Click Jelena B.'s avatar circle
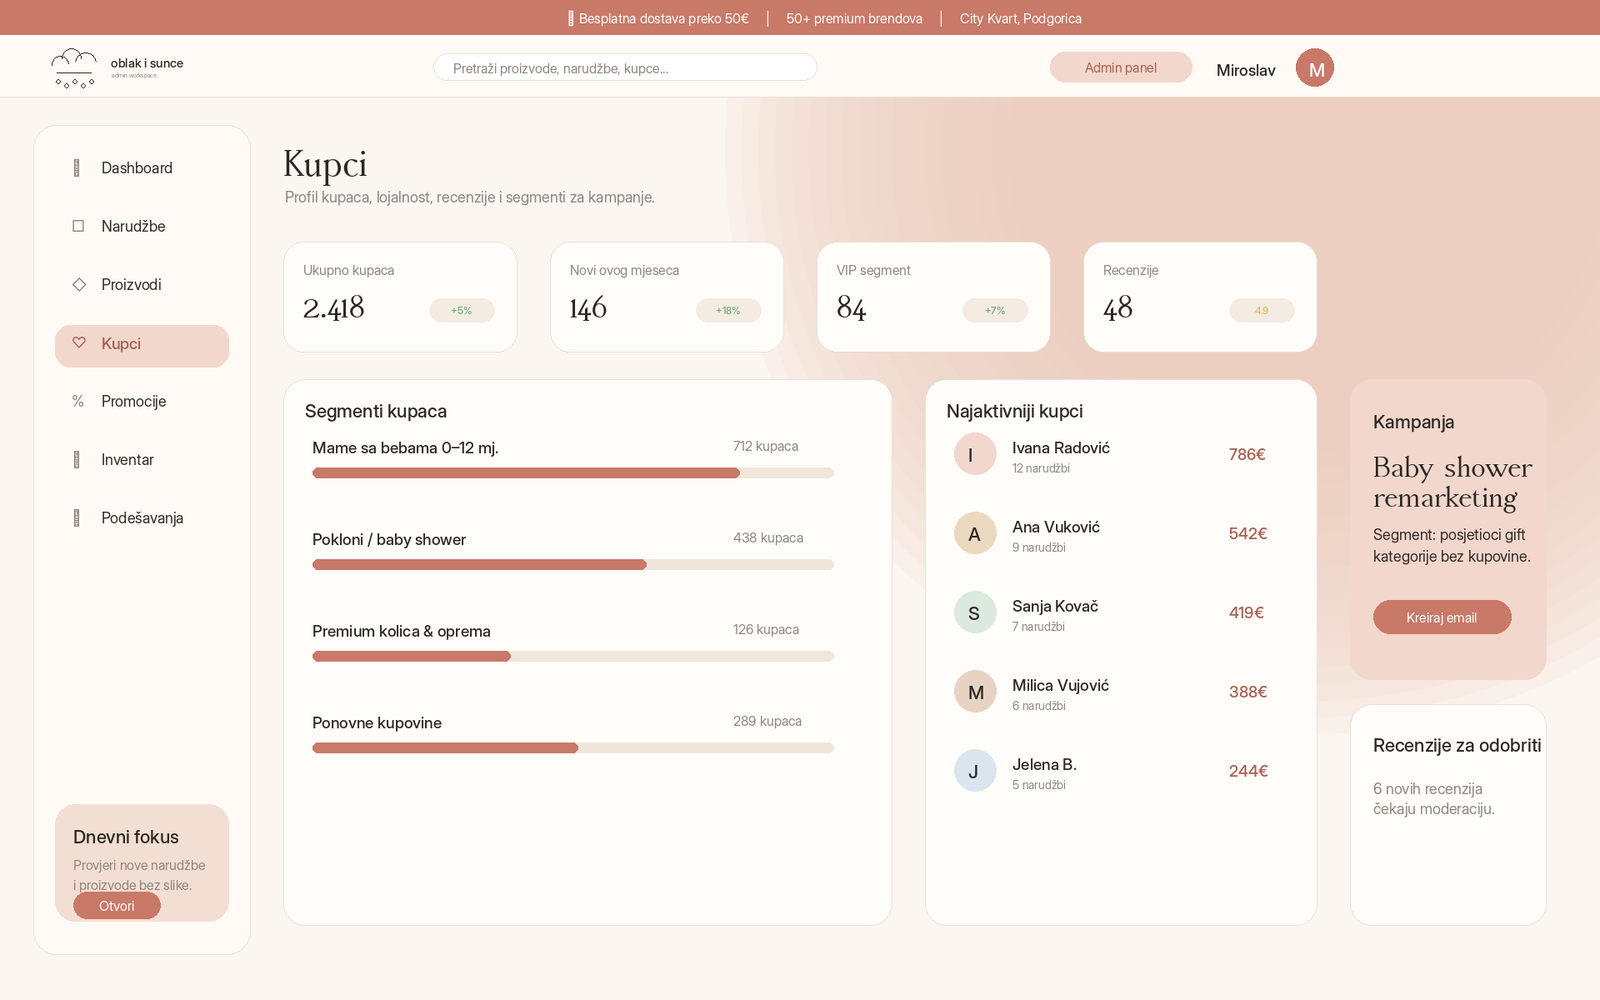 pyautogui.click(x=975, y=771)
